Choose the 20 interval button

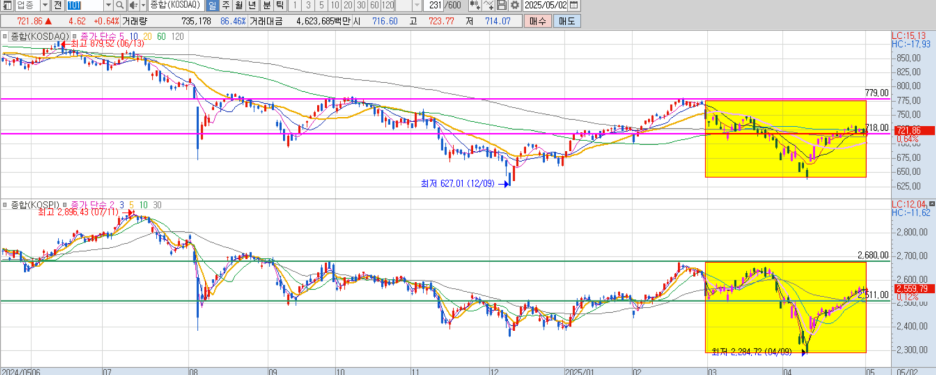[348, 5]
